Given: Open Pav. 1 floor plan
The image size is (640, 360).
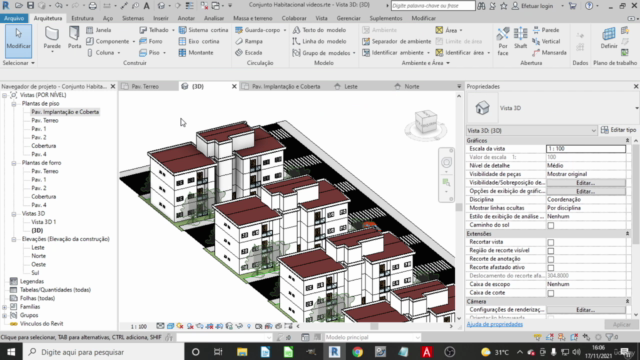Looking at the screenshot, I should [39, 129].
